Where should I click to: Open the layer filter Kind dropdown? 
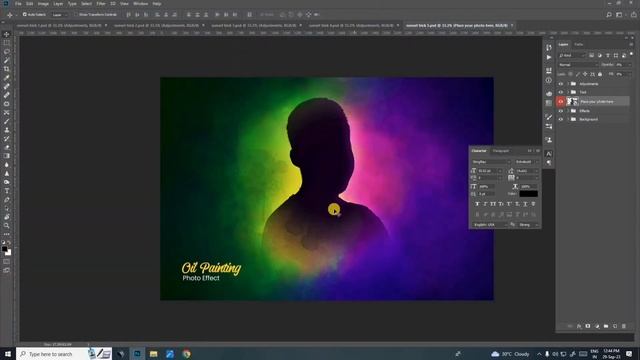572,55
